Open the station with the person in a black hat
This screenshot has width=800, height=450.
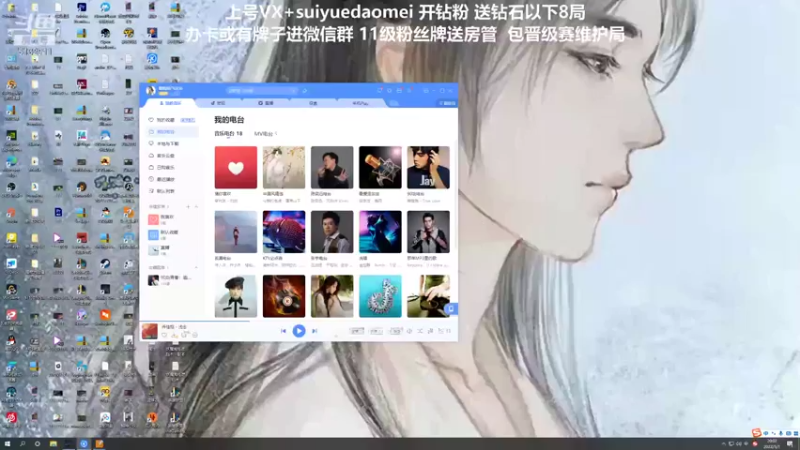point(236,296)
